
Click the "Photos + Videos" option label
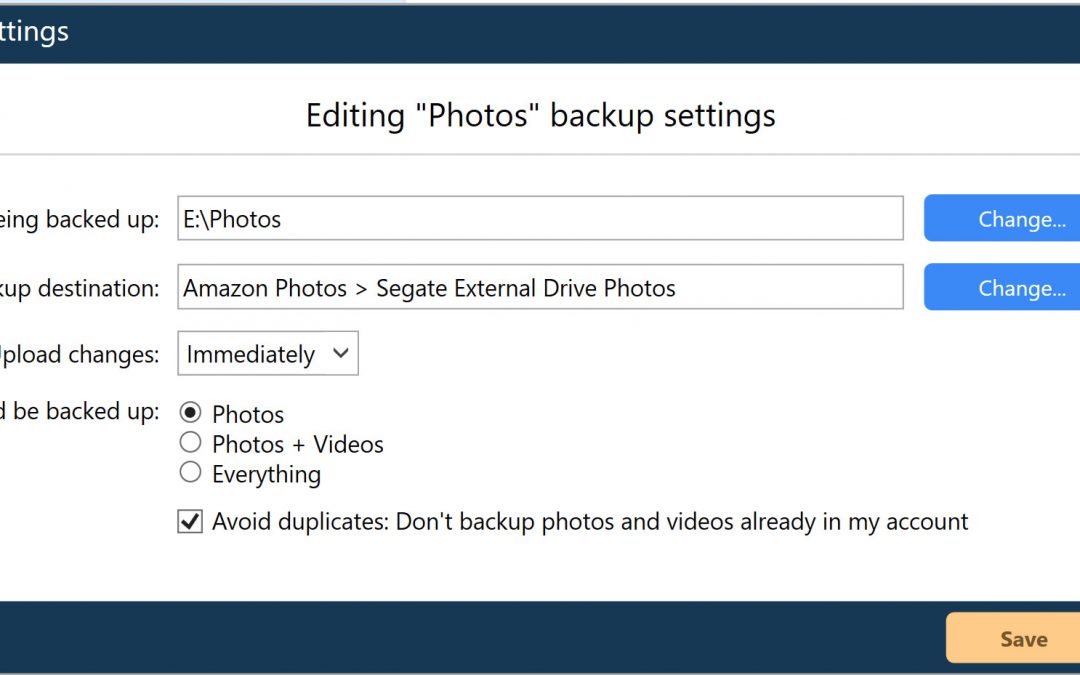tap(298, 444)
